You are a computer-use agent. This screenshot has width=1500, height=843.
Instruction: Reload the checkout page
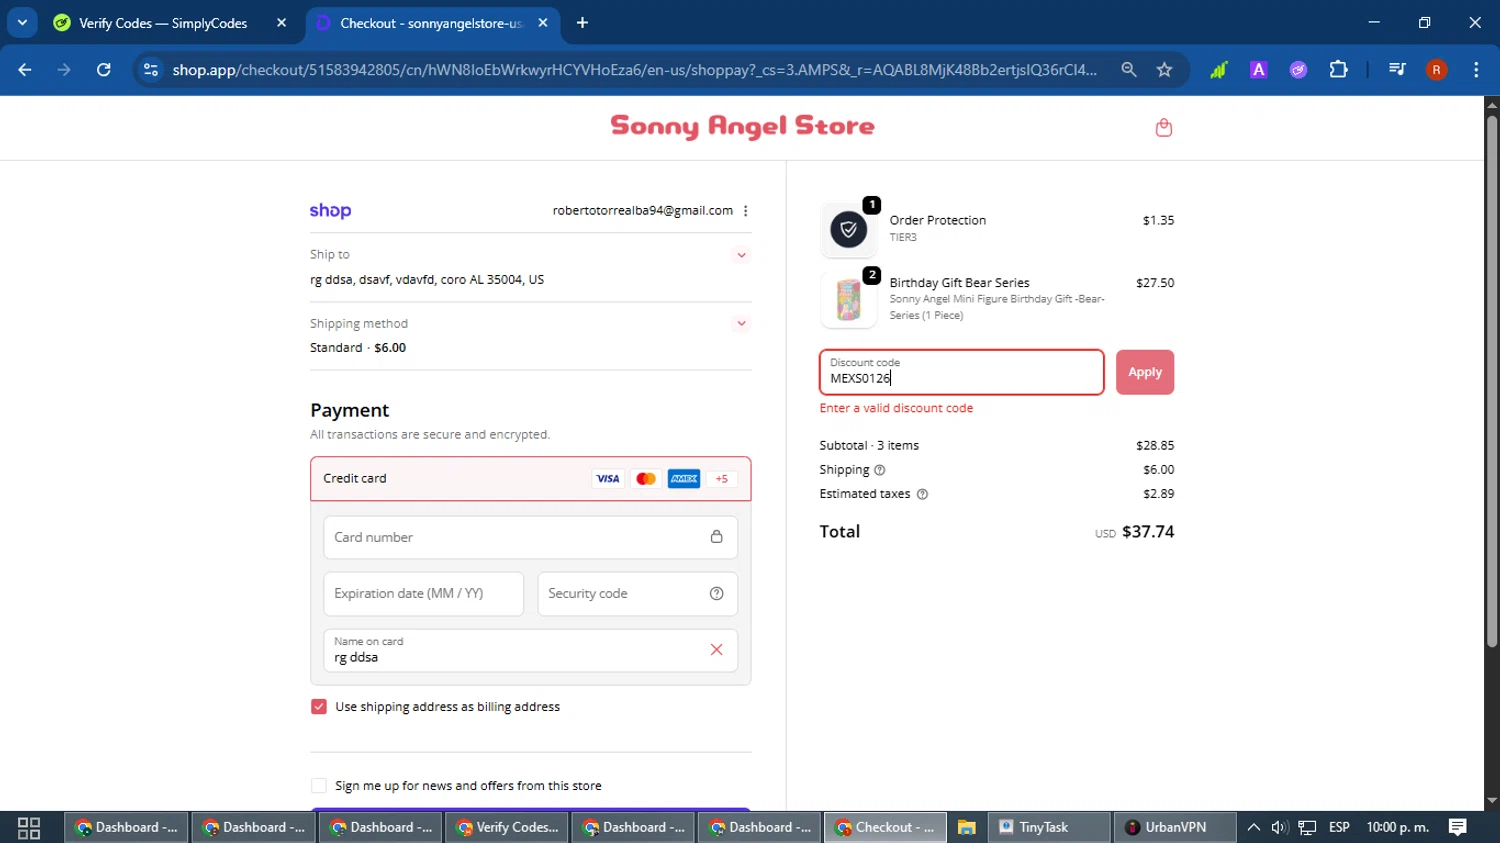pos(103,69)
